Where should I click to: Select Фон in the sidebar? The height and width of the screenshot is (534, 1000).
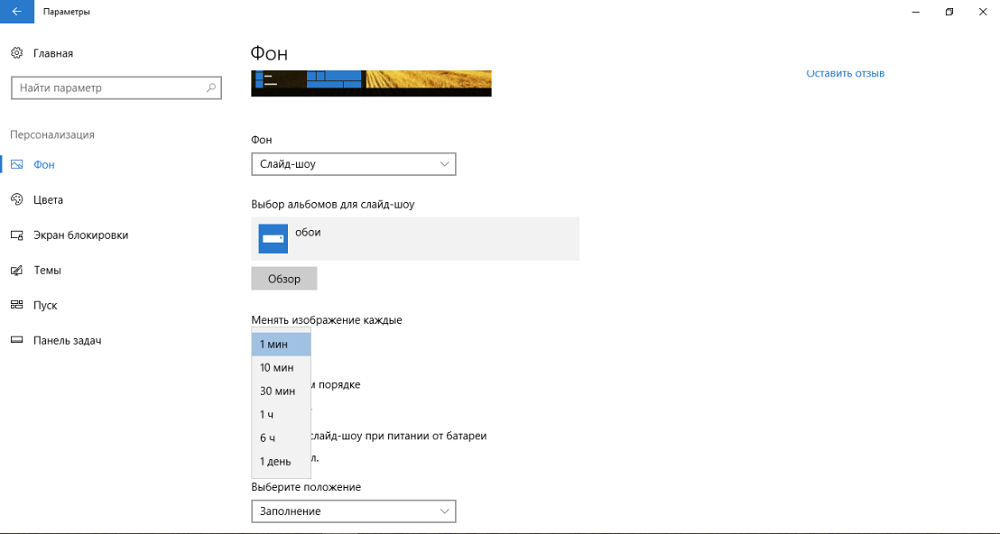(44, 165)
